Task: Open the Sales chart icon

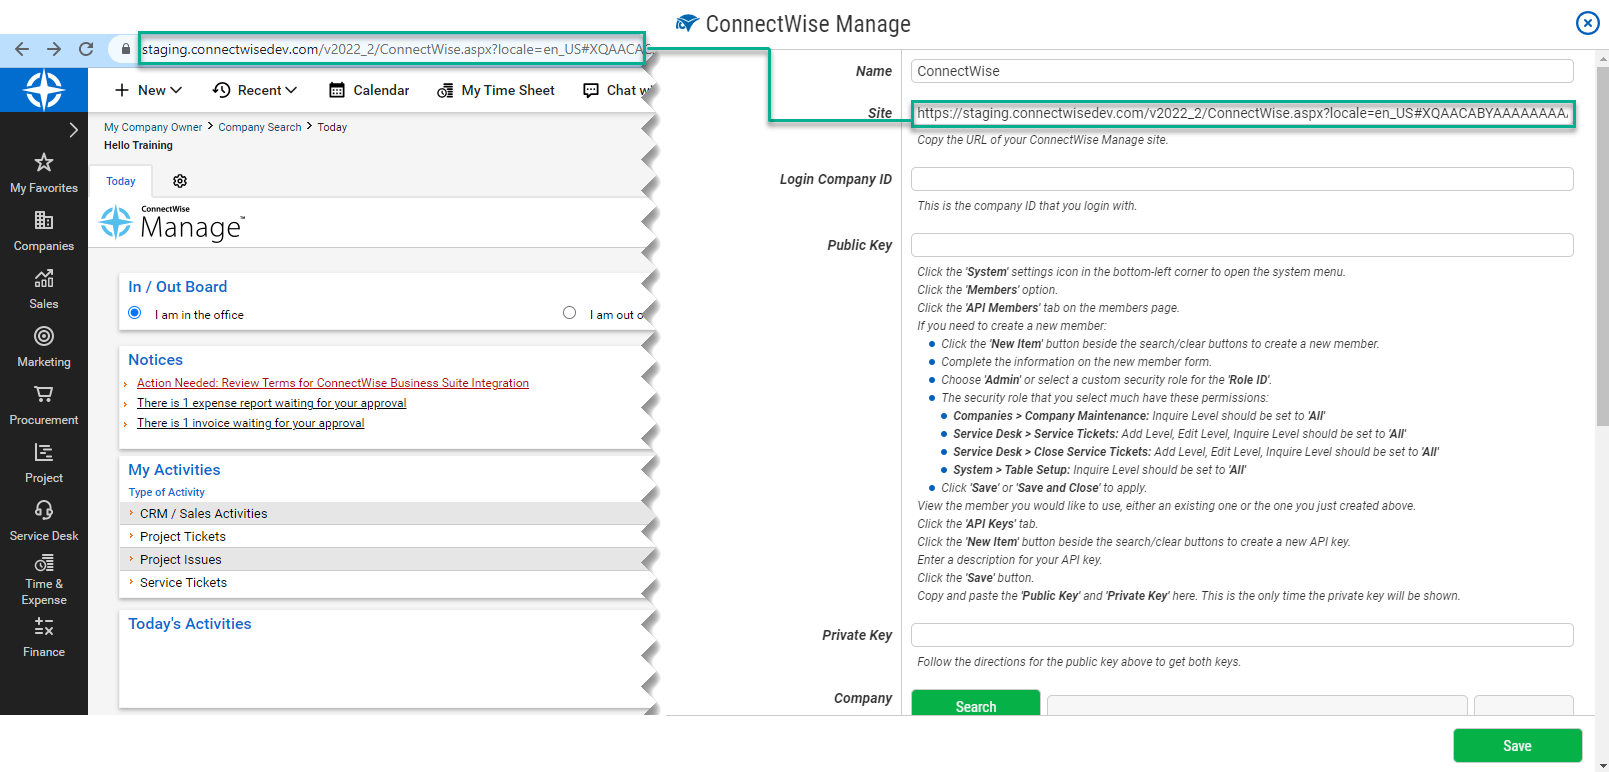Action: tap(44, 278)
